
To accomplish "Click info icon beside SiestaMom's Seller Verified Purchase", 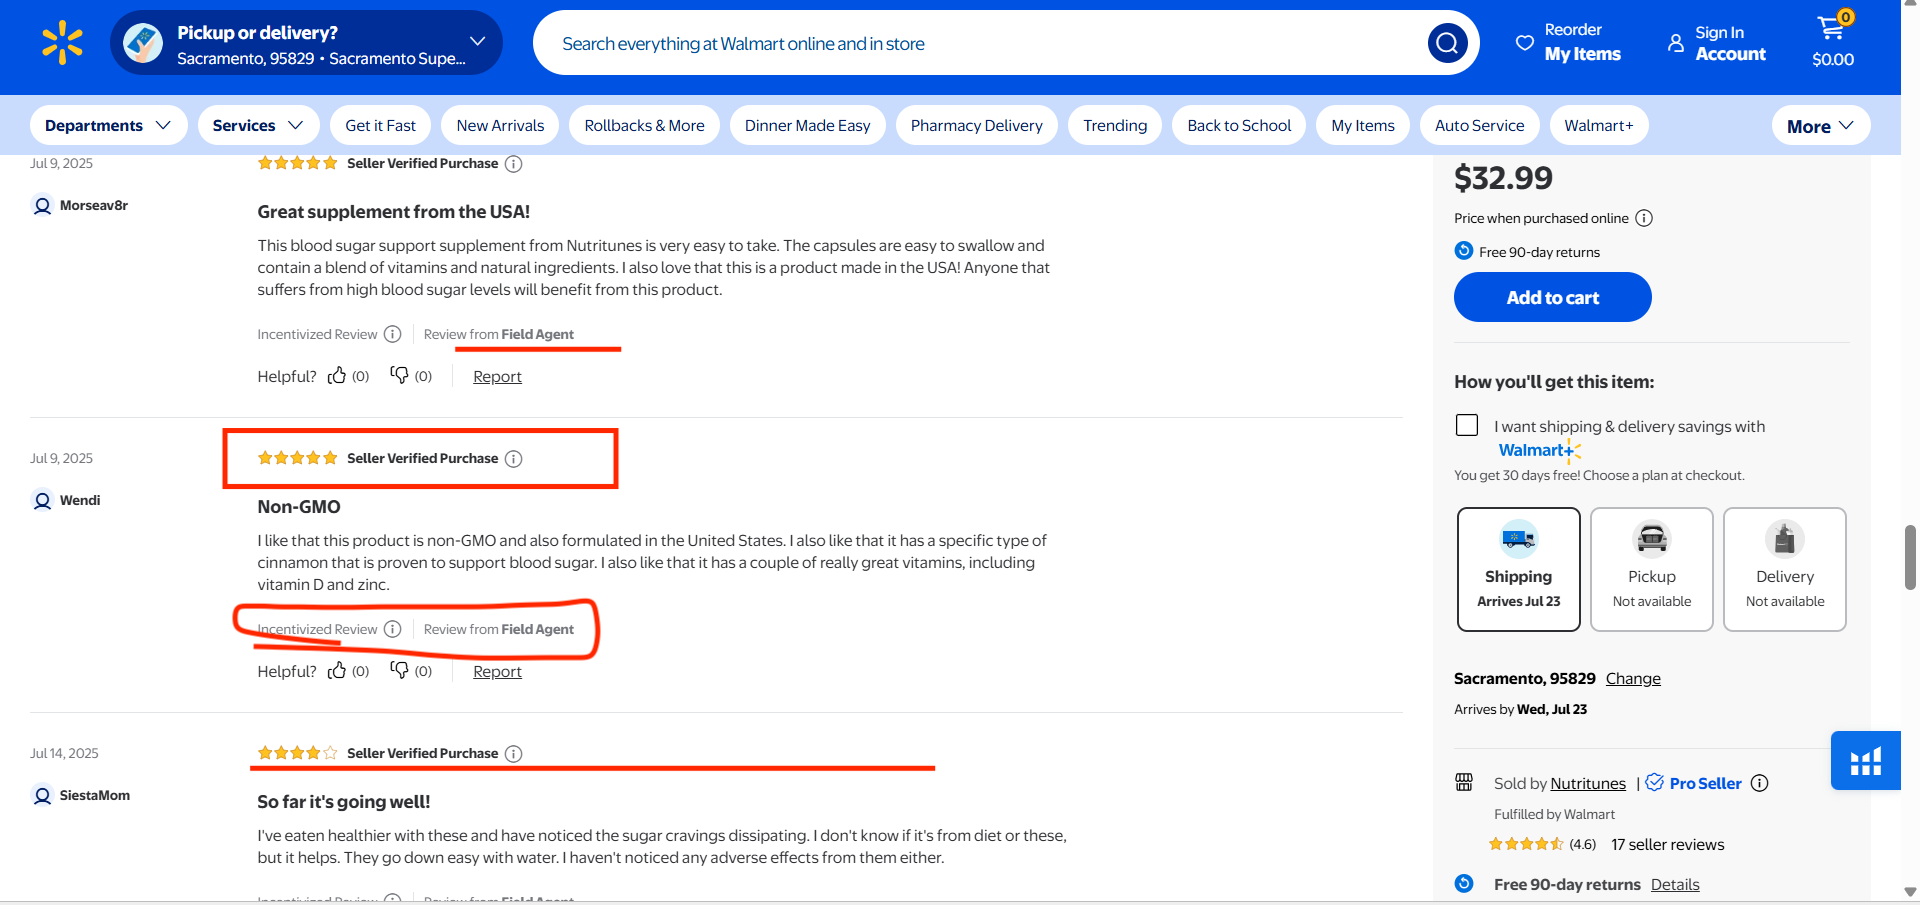I will point(513,754).
